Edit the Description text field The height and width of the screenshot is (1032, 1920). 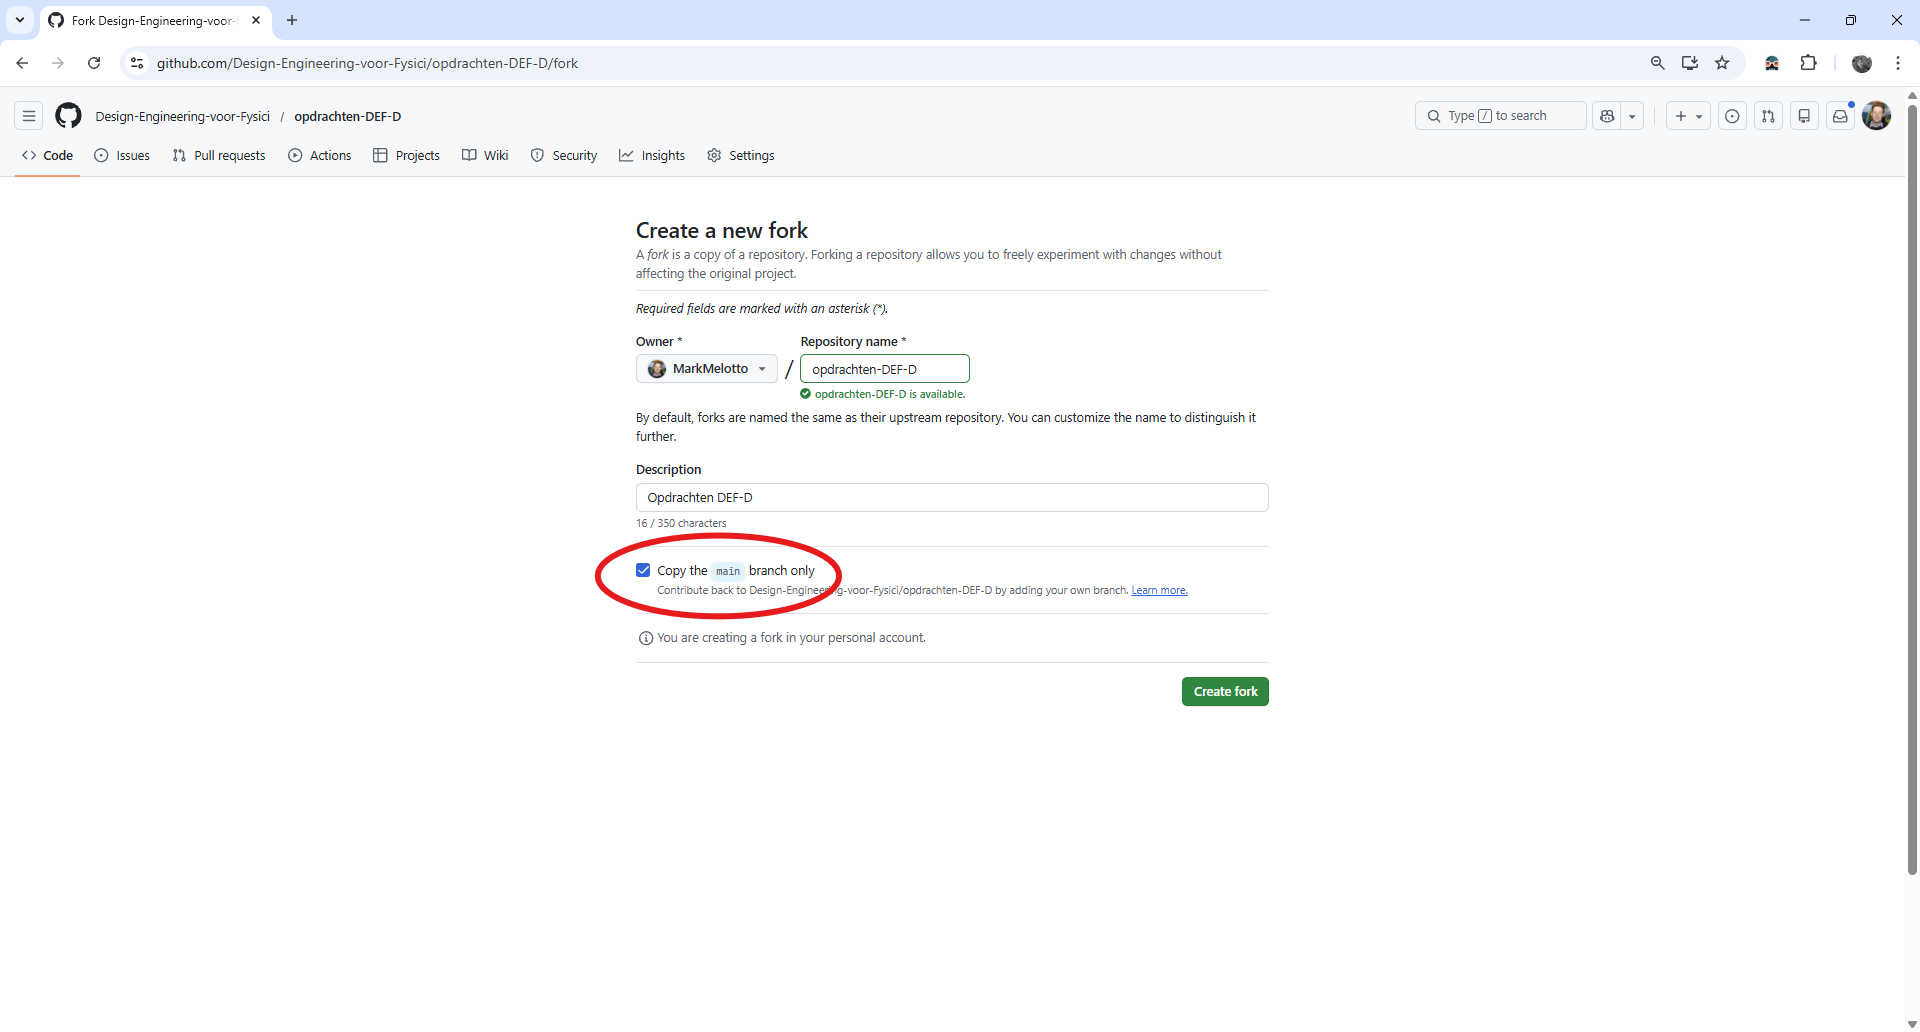click(952, 498)
